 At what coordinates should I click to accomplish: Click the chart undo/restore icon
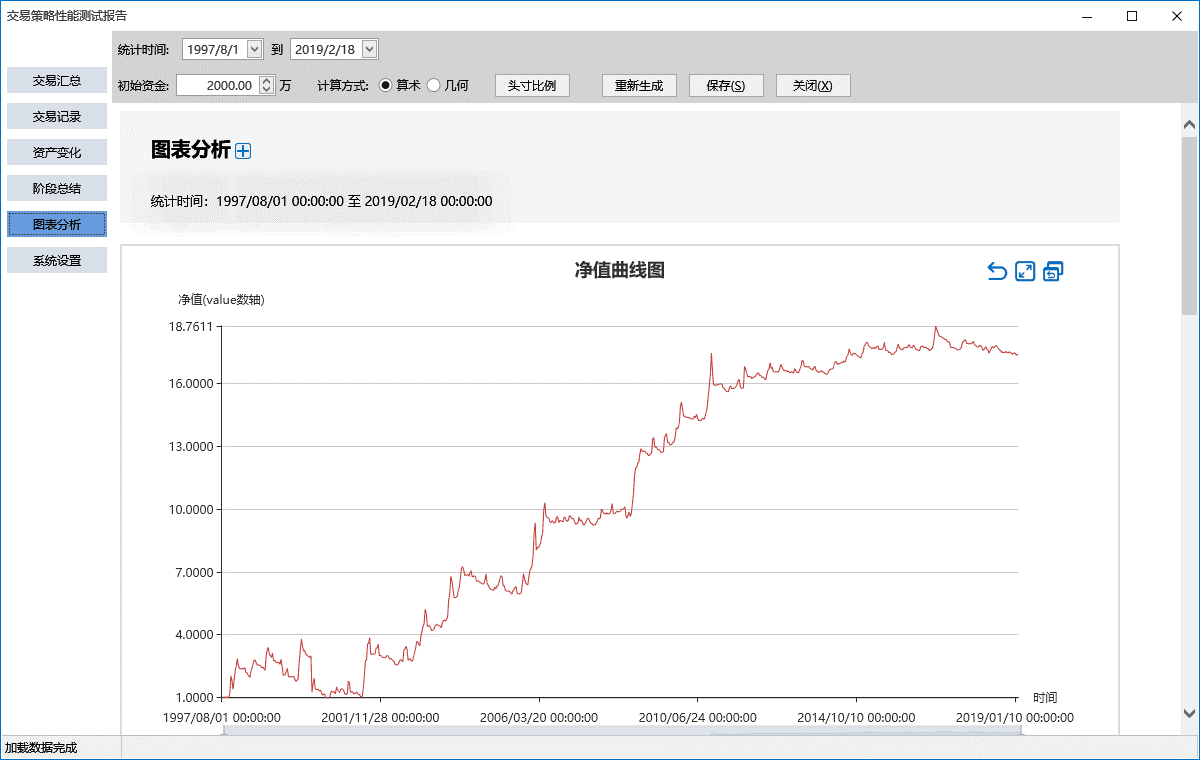[997, 271]
